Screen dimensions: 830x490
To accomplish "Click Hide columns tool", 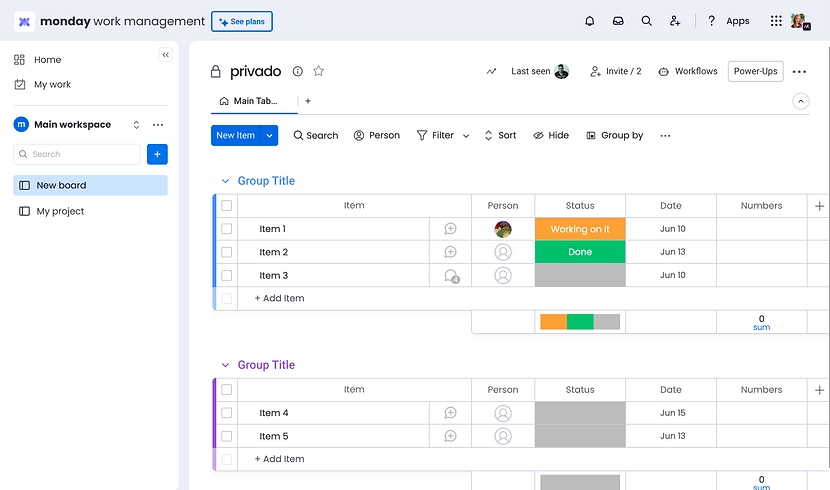I will pos(551,135).
